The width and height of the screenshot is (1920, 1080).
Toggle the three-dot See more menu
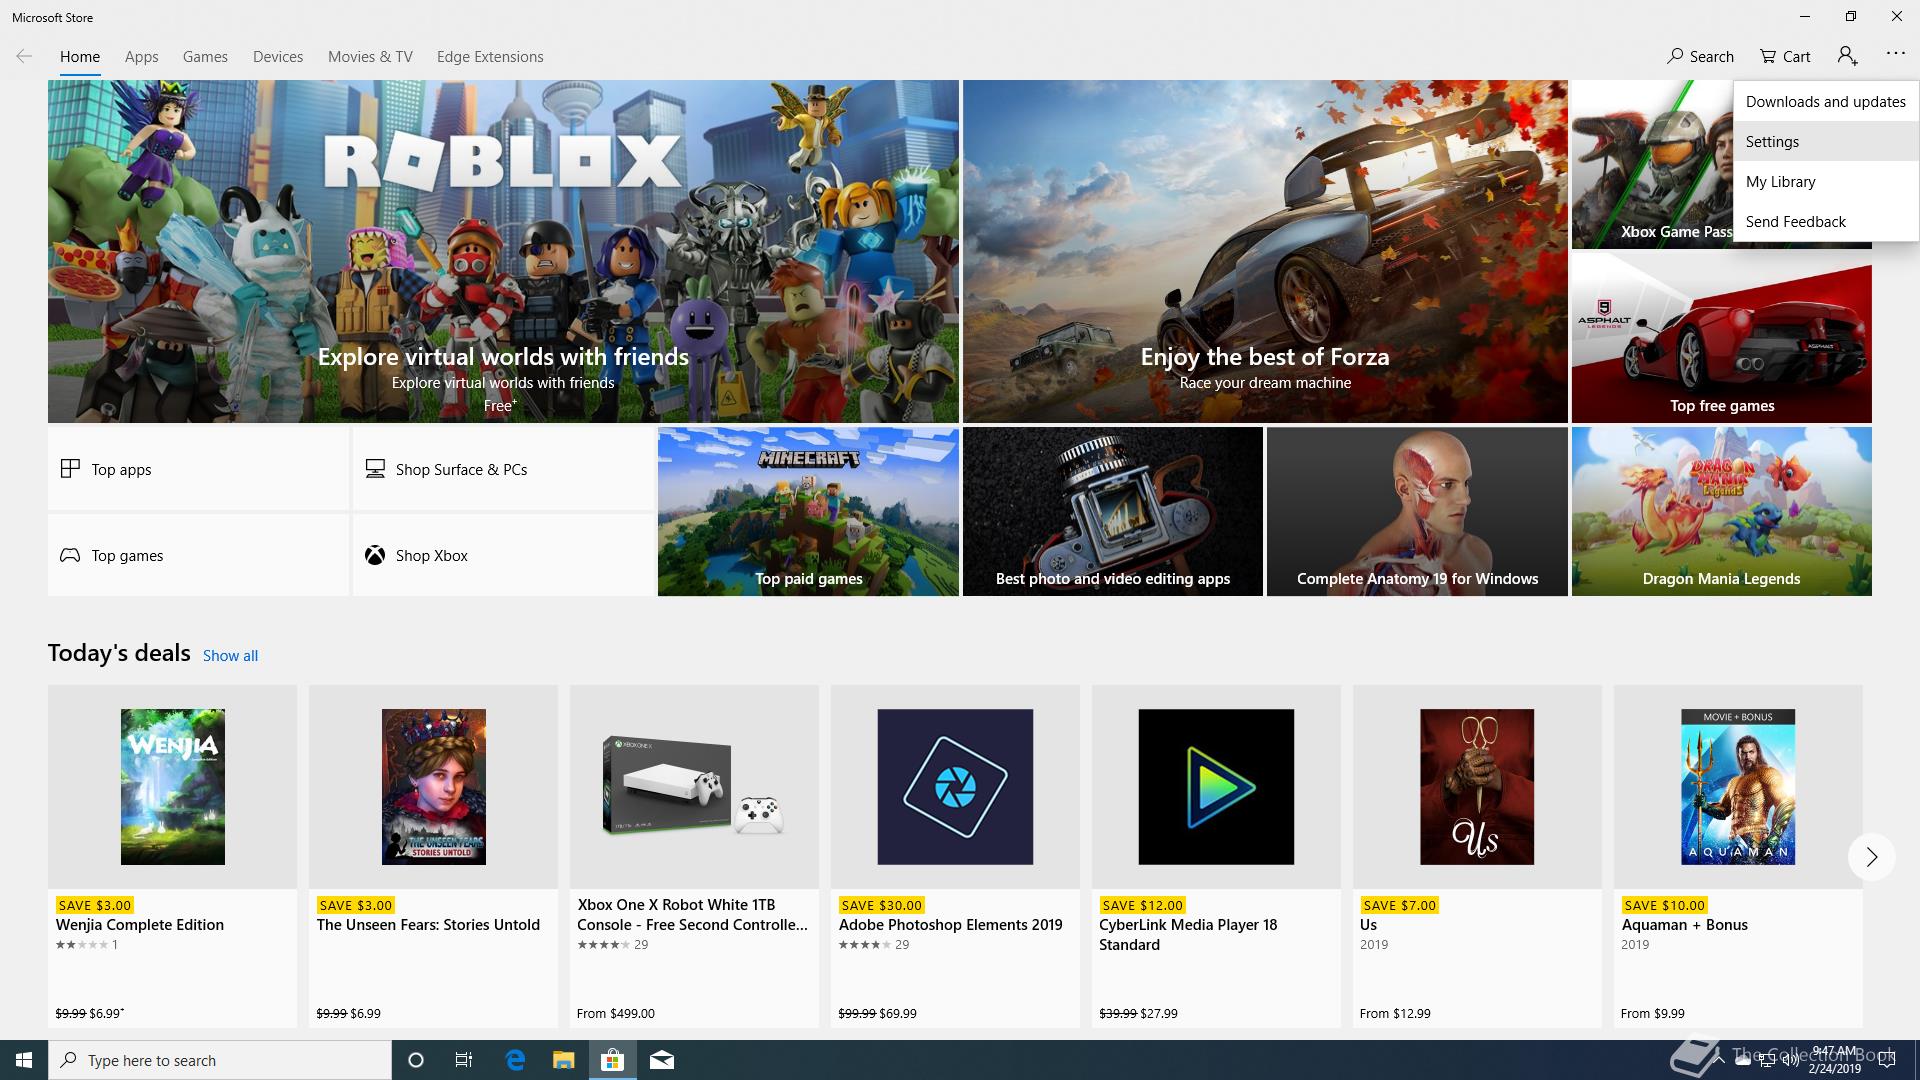(1895, 54)
